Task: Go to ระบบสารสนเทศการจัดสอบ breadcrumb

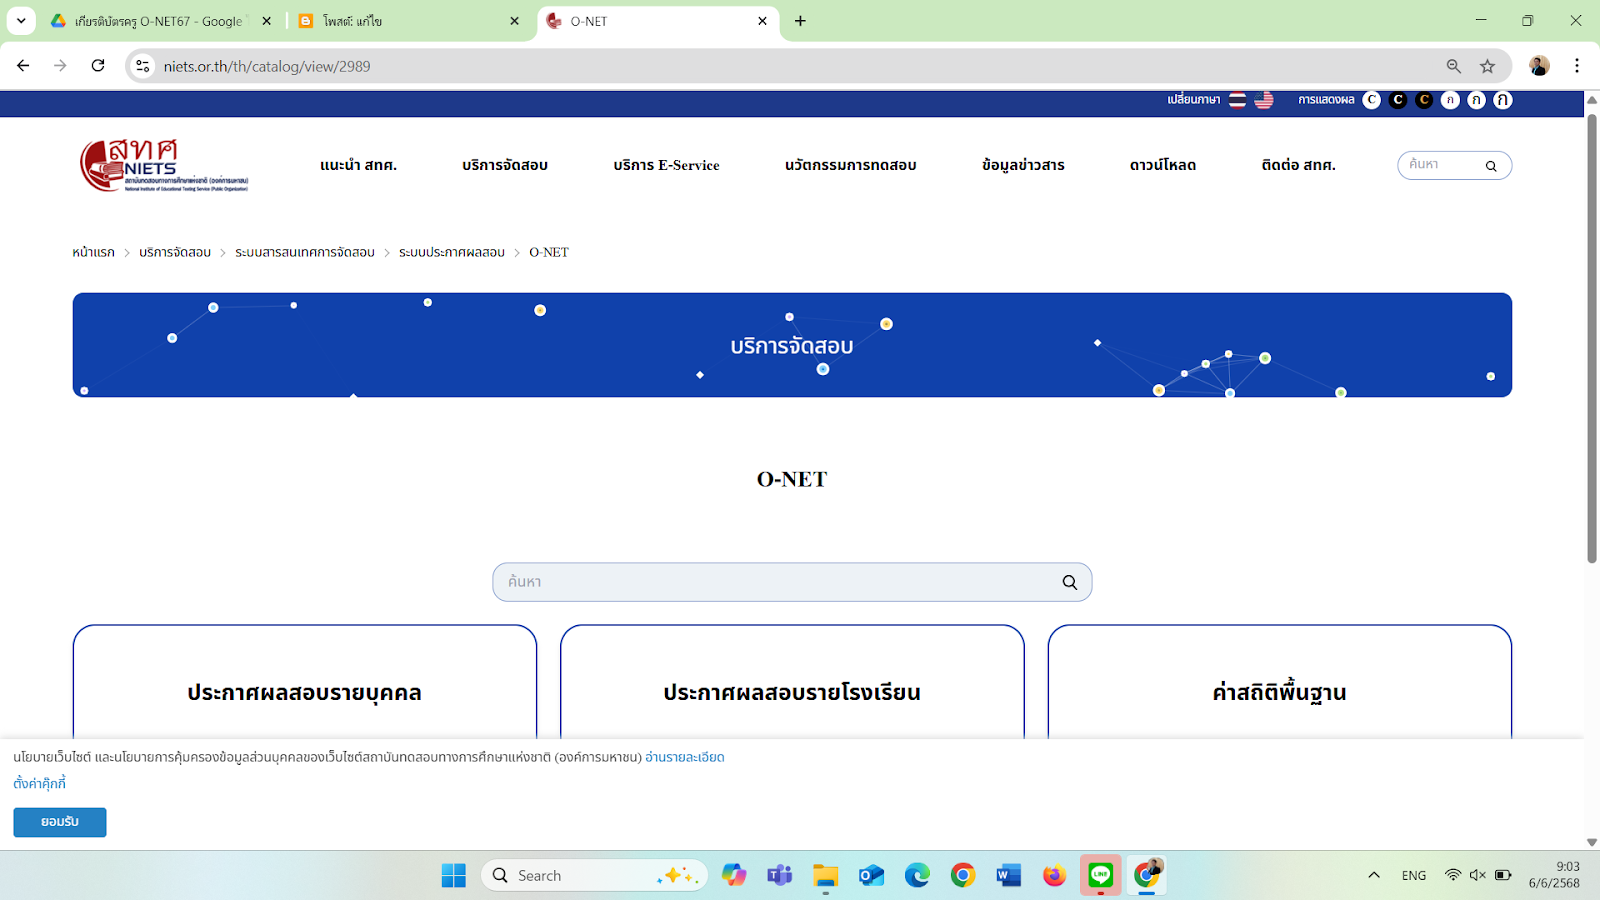Action: click(x=305, y=252)
